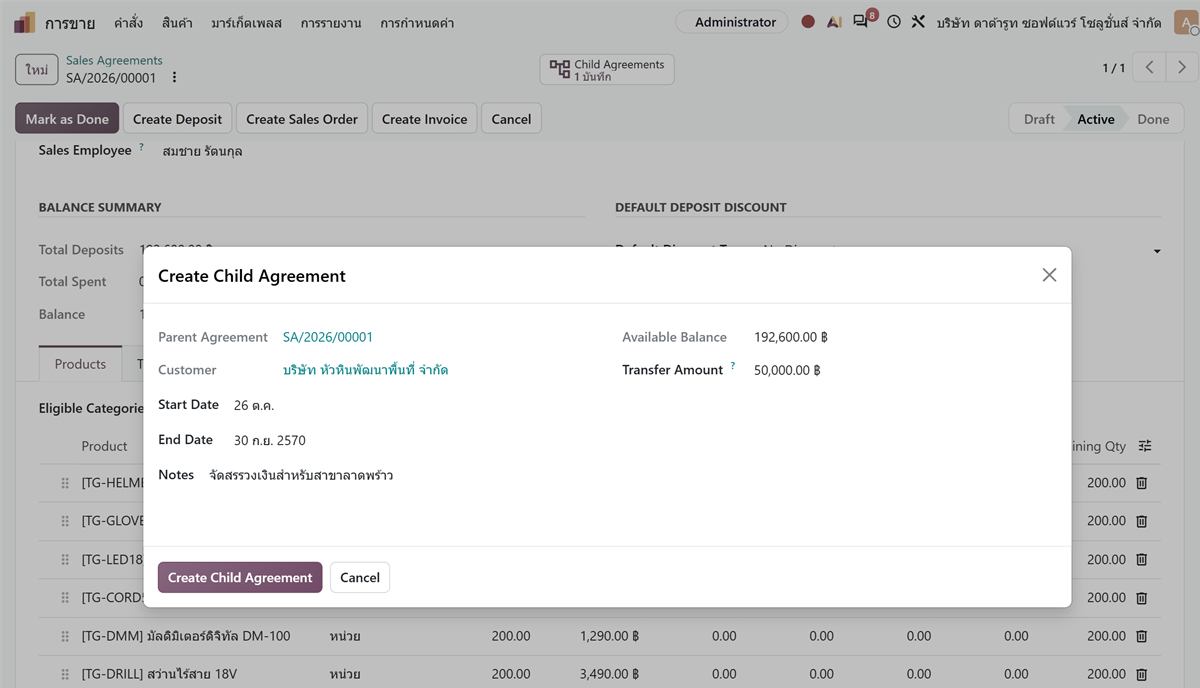This screenshot has width=1200, height=688.
Task: Delete the TG-DMM product row
Action: click(1141, 636)
